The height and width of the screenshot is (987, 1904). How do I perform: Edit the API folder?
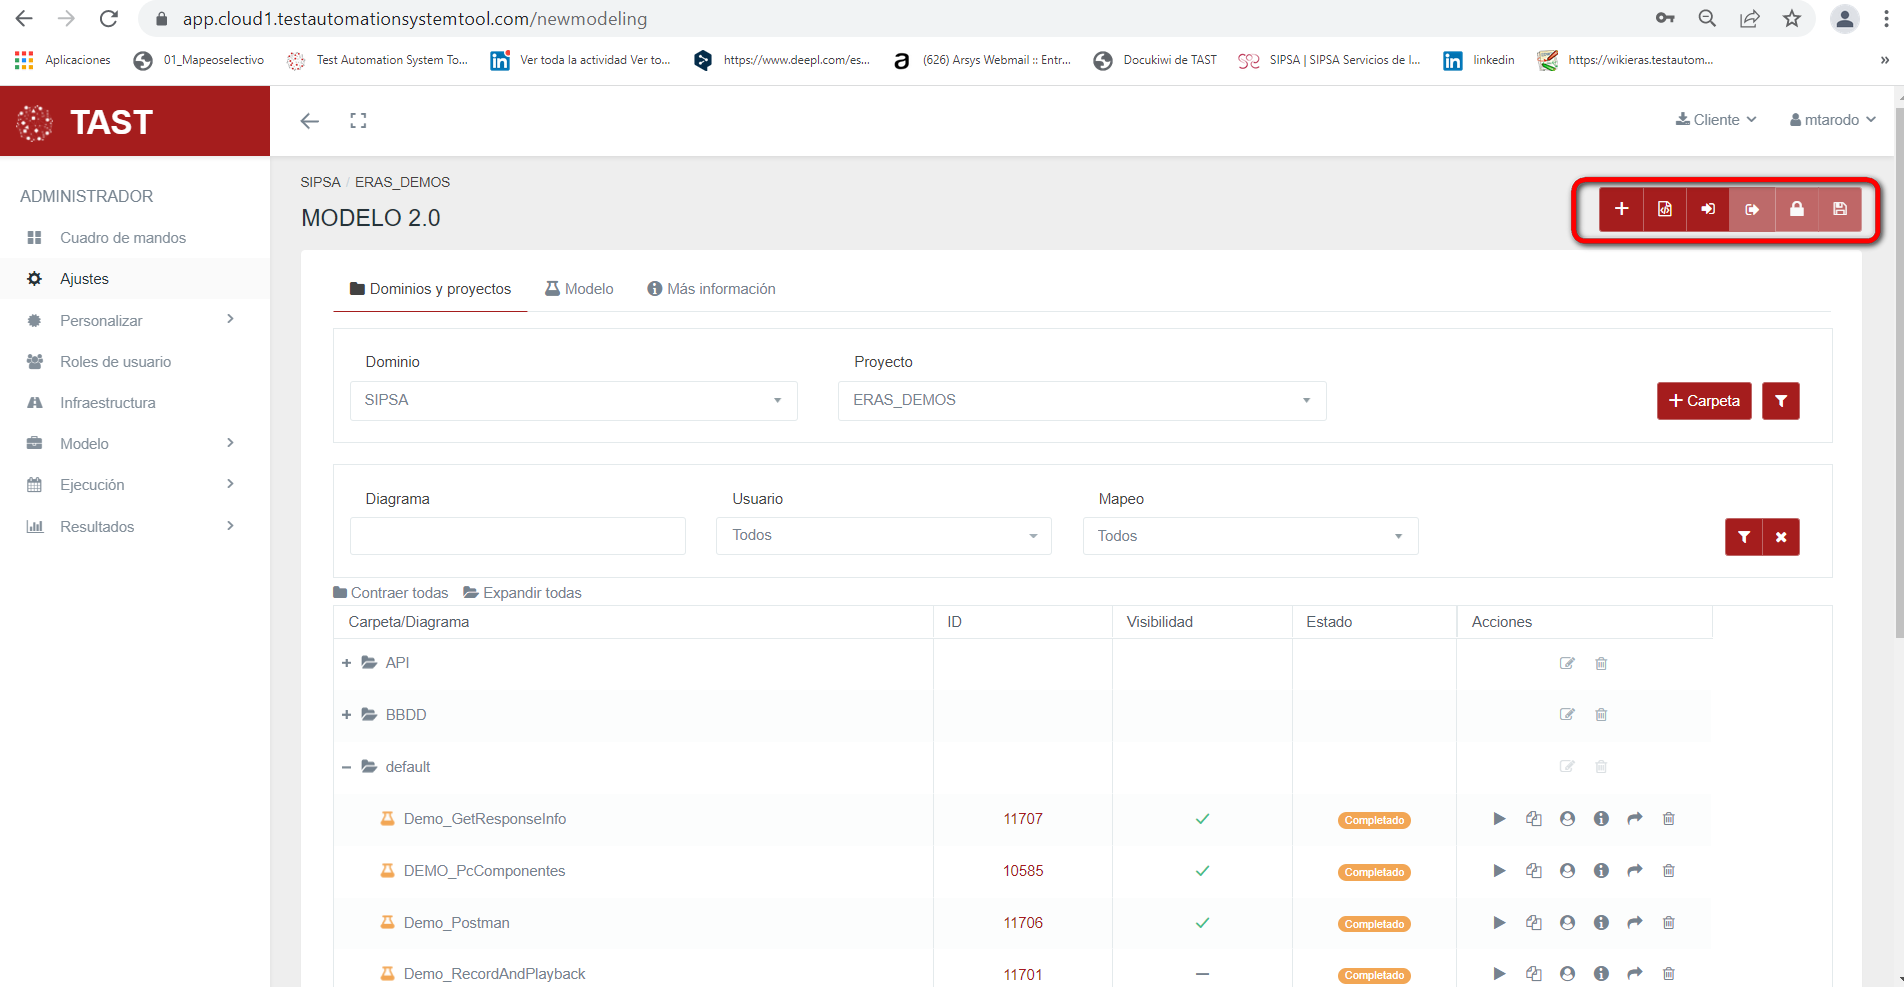(1567, 663)
